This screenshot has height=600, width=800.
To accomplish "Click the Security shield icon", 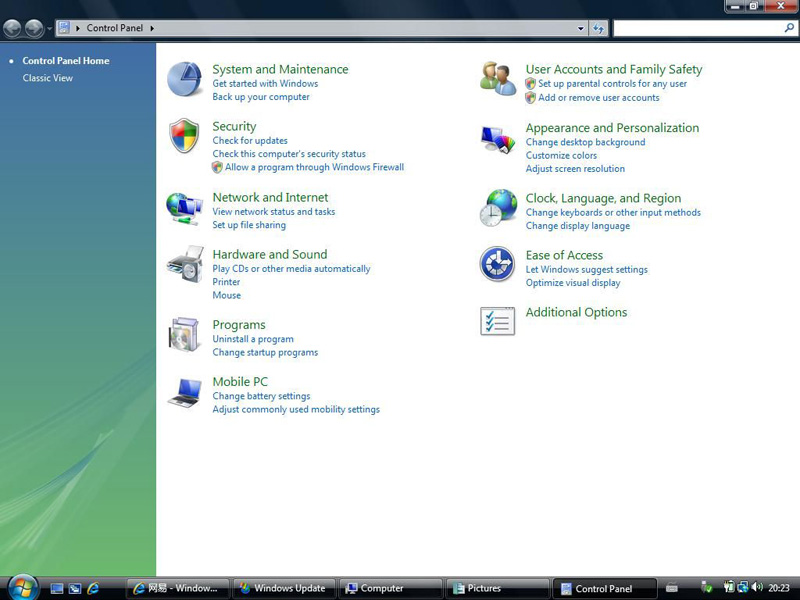I will [184, 136].
